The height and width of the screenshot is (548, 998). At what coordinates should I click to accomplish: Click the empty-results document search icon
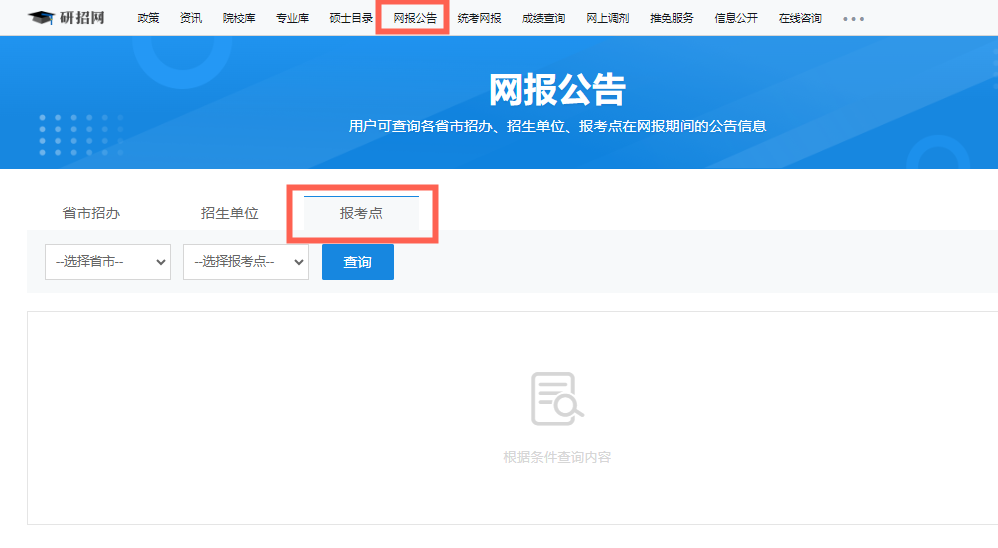pyautogui.click(x=557, y=399)
